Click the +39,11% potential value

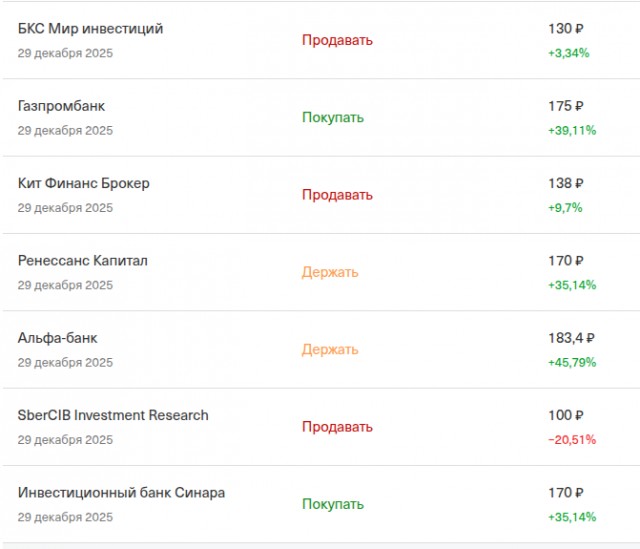[572, 131]
